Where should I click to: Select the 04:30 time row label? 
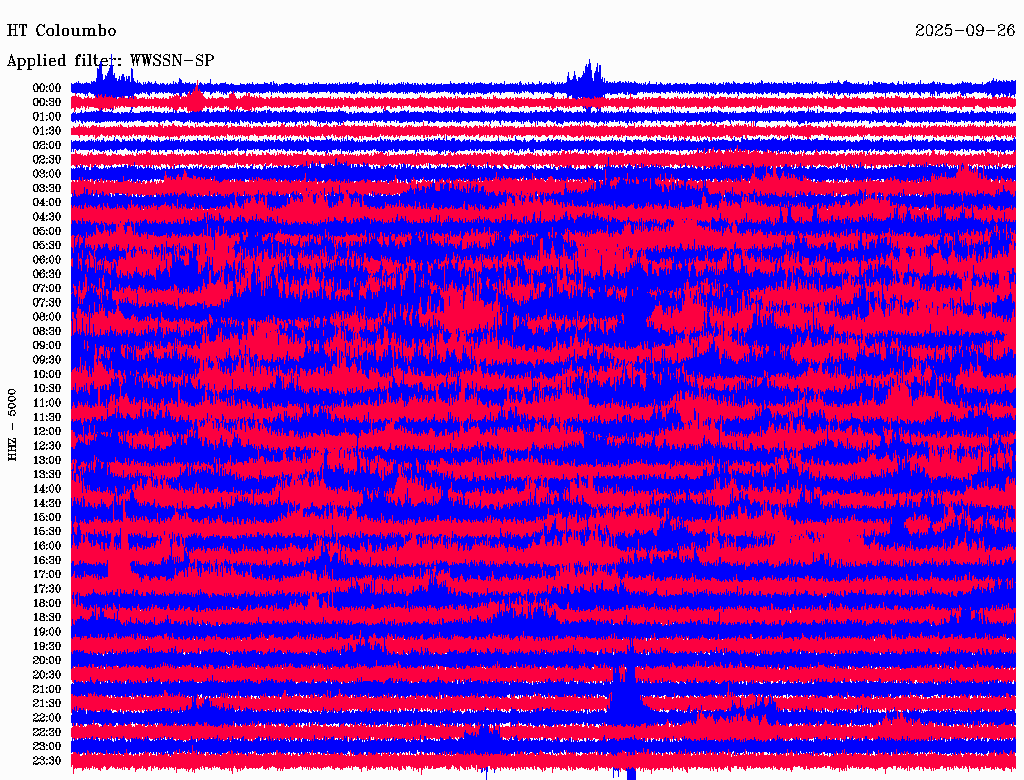(47, 217)
